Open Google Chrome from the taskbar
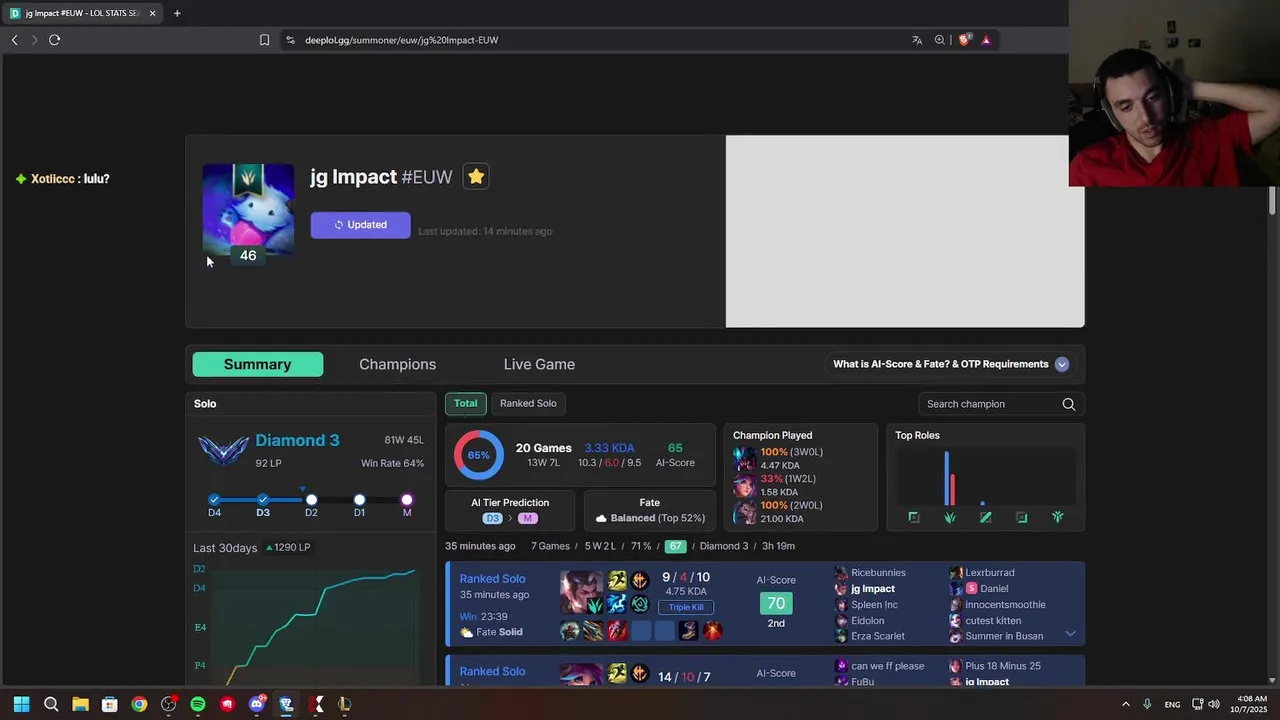 click(x=139, y=704)
